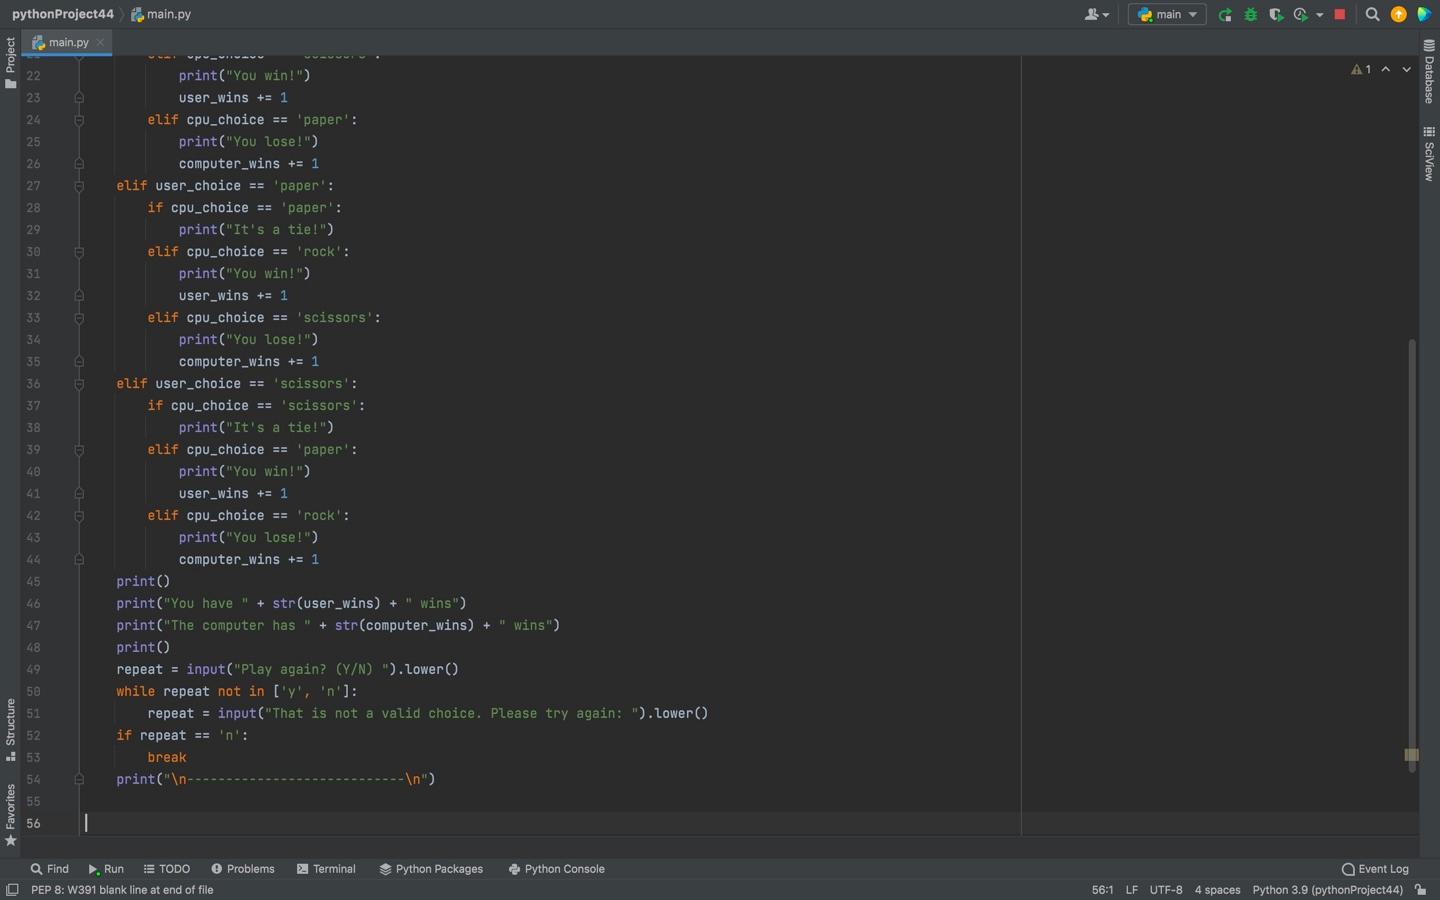Stop the running process
1440x900 pixels.
pyautogui.click(x=1339, y=14)
